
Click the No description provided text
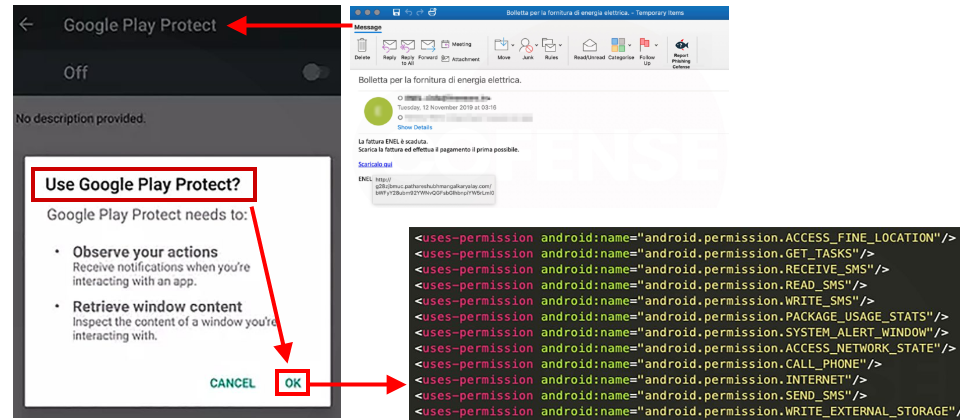click(x=80, y=118)
